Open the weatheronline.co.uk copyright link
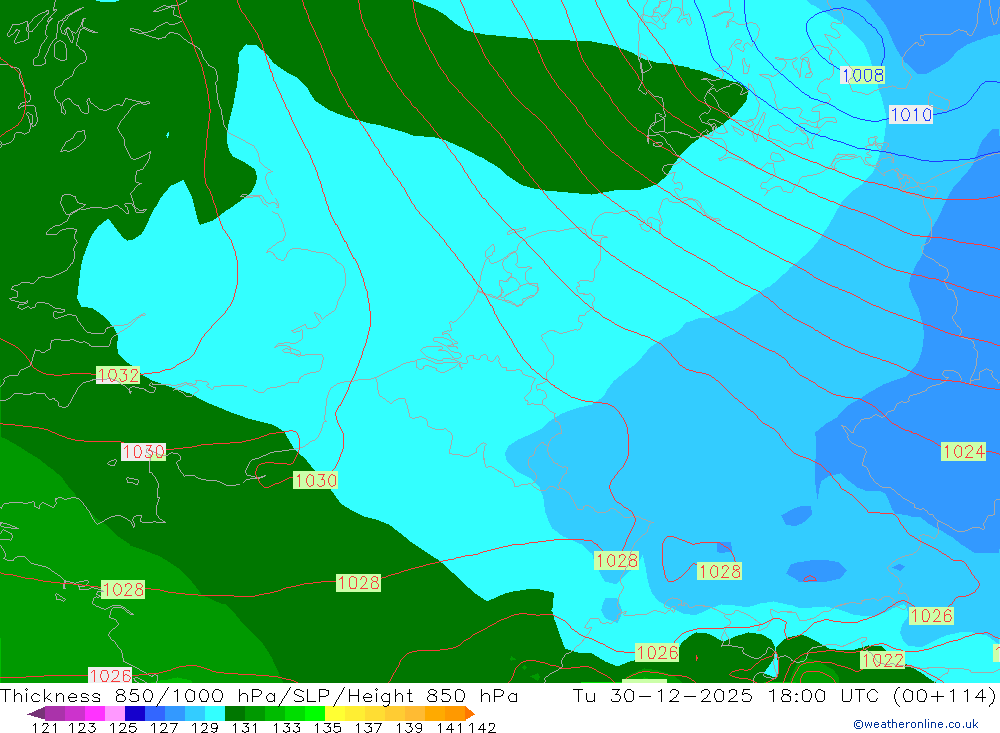The height and width of the screenshot is (733, 1000). point(916,724)
